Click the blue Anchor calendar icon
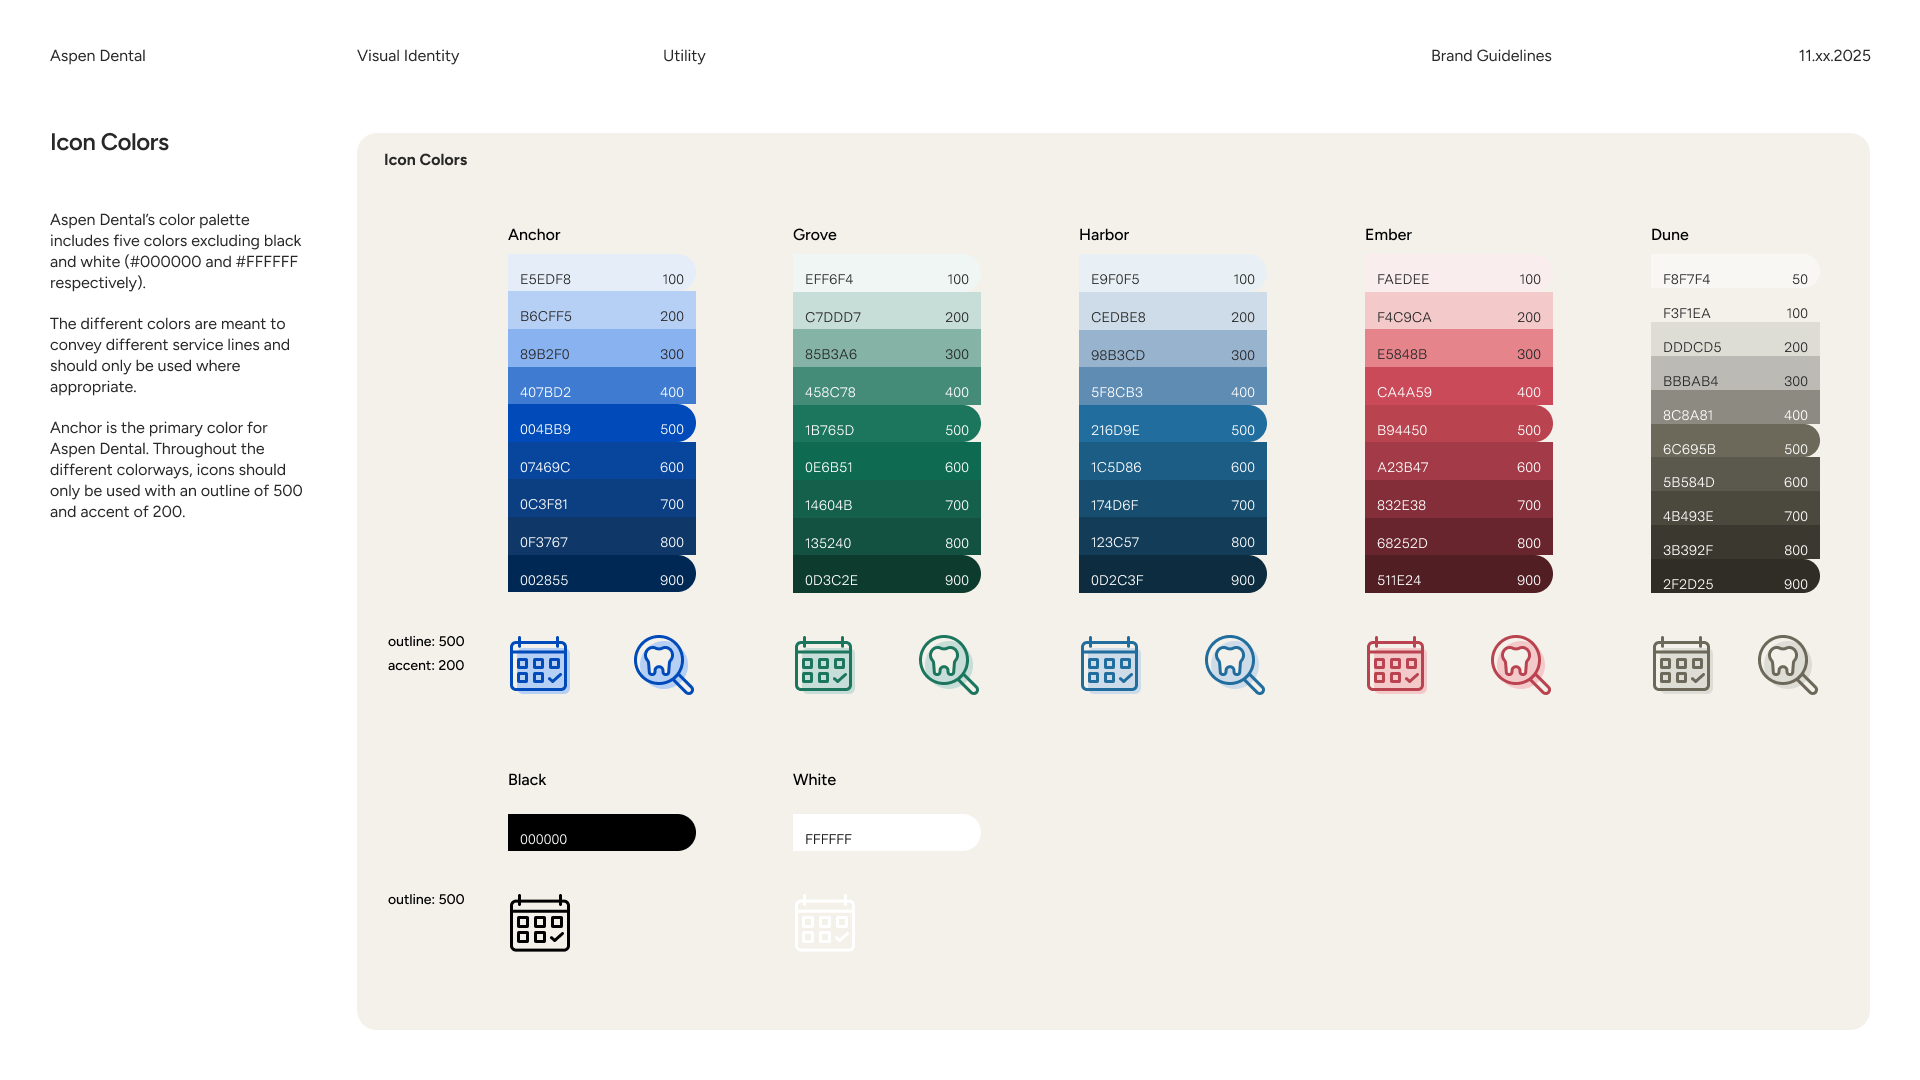The image size is (1920, 1080). pos(539,665)
